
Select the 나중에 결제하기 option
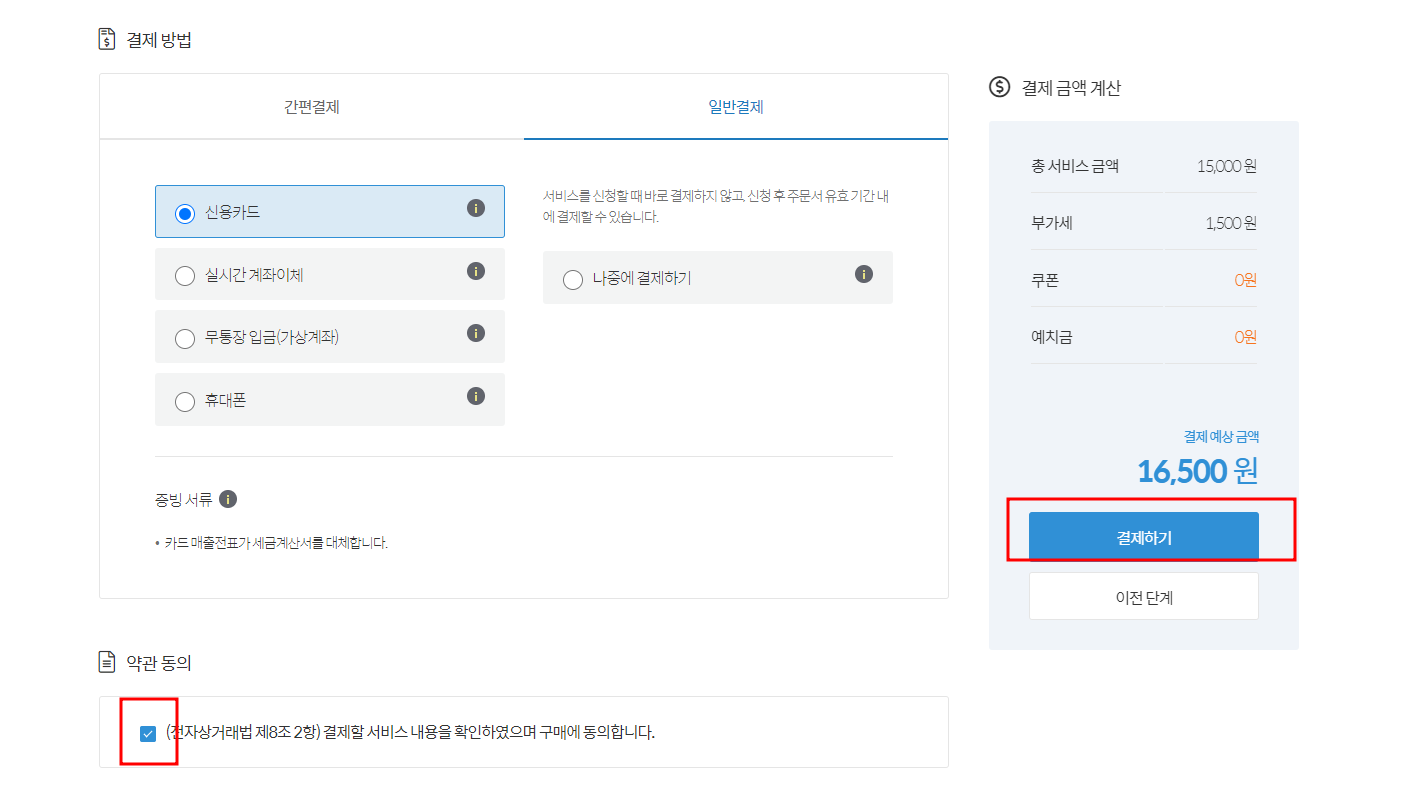(x=570, y=278)
